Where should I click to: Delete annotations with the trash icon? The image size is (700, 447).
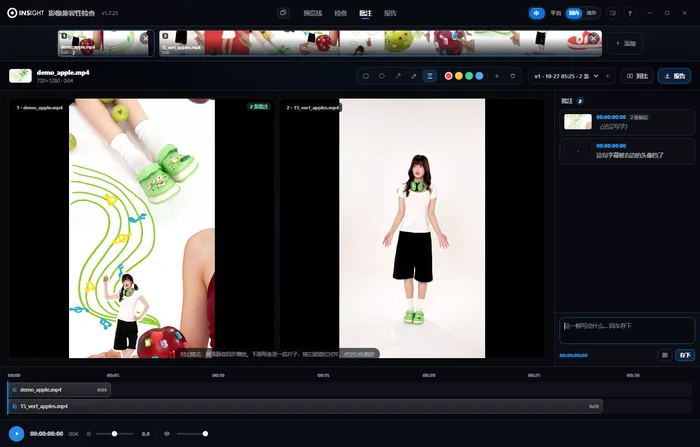pos(512,76)
